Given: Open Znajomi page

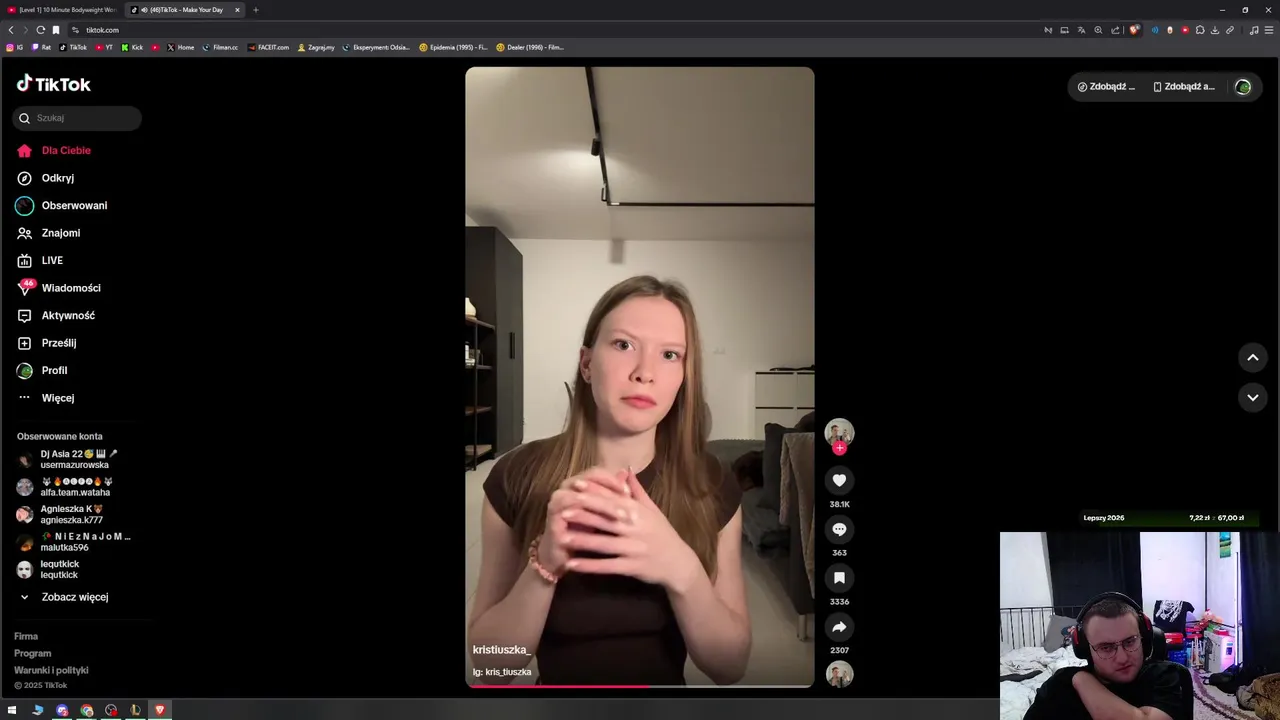Looking at the screenshot, I should coord(49,233).
